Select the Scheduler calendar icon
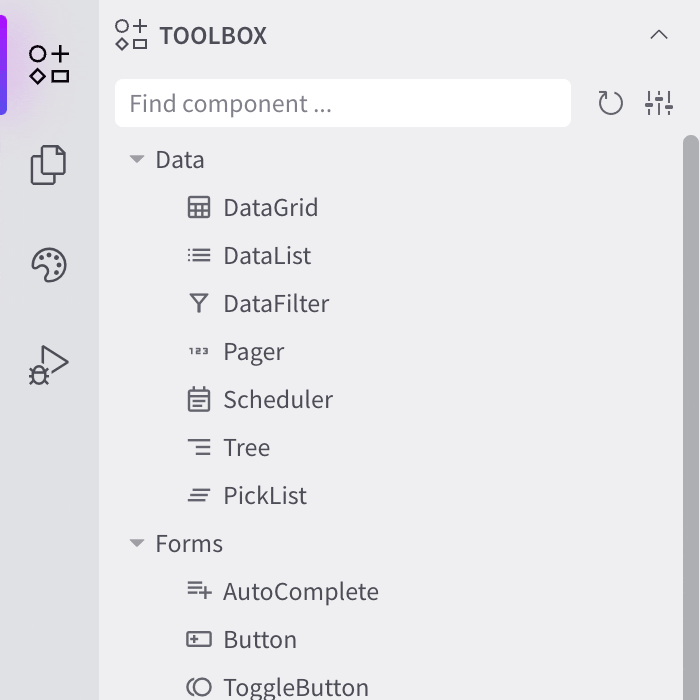 (x=199, y=399)
